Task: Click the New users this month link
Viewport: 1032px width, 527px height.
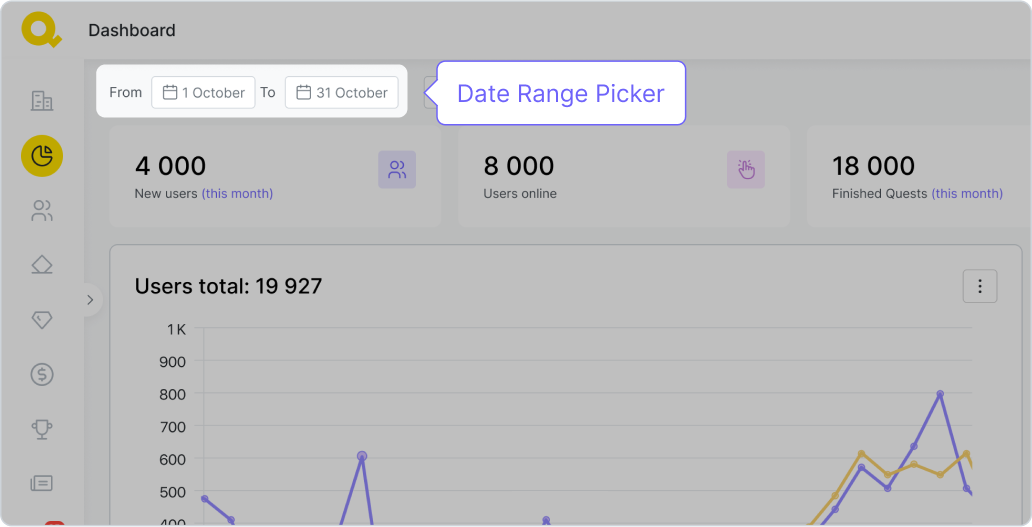Action: pyautogui.click(x=237, y=194)
